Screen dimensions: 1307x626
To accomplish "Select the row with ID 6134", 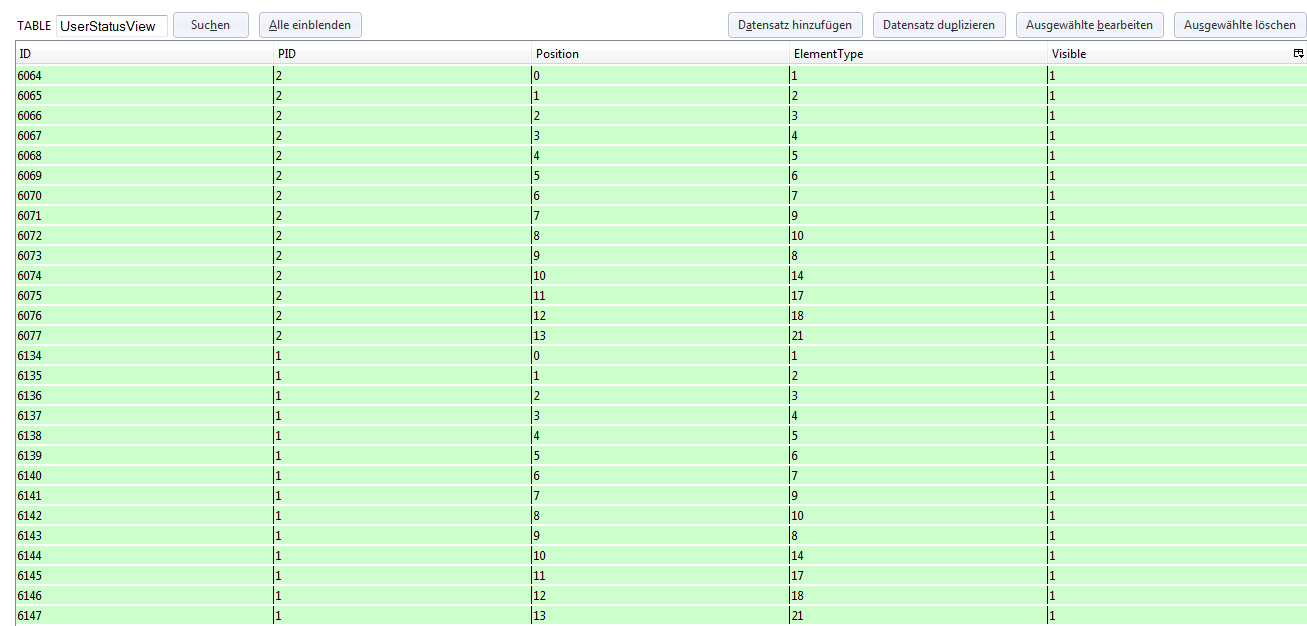I will (x=661, y=356).
